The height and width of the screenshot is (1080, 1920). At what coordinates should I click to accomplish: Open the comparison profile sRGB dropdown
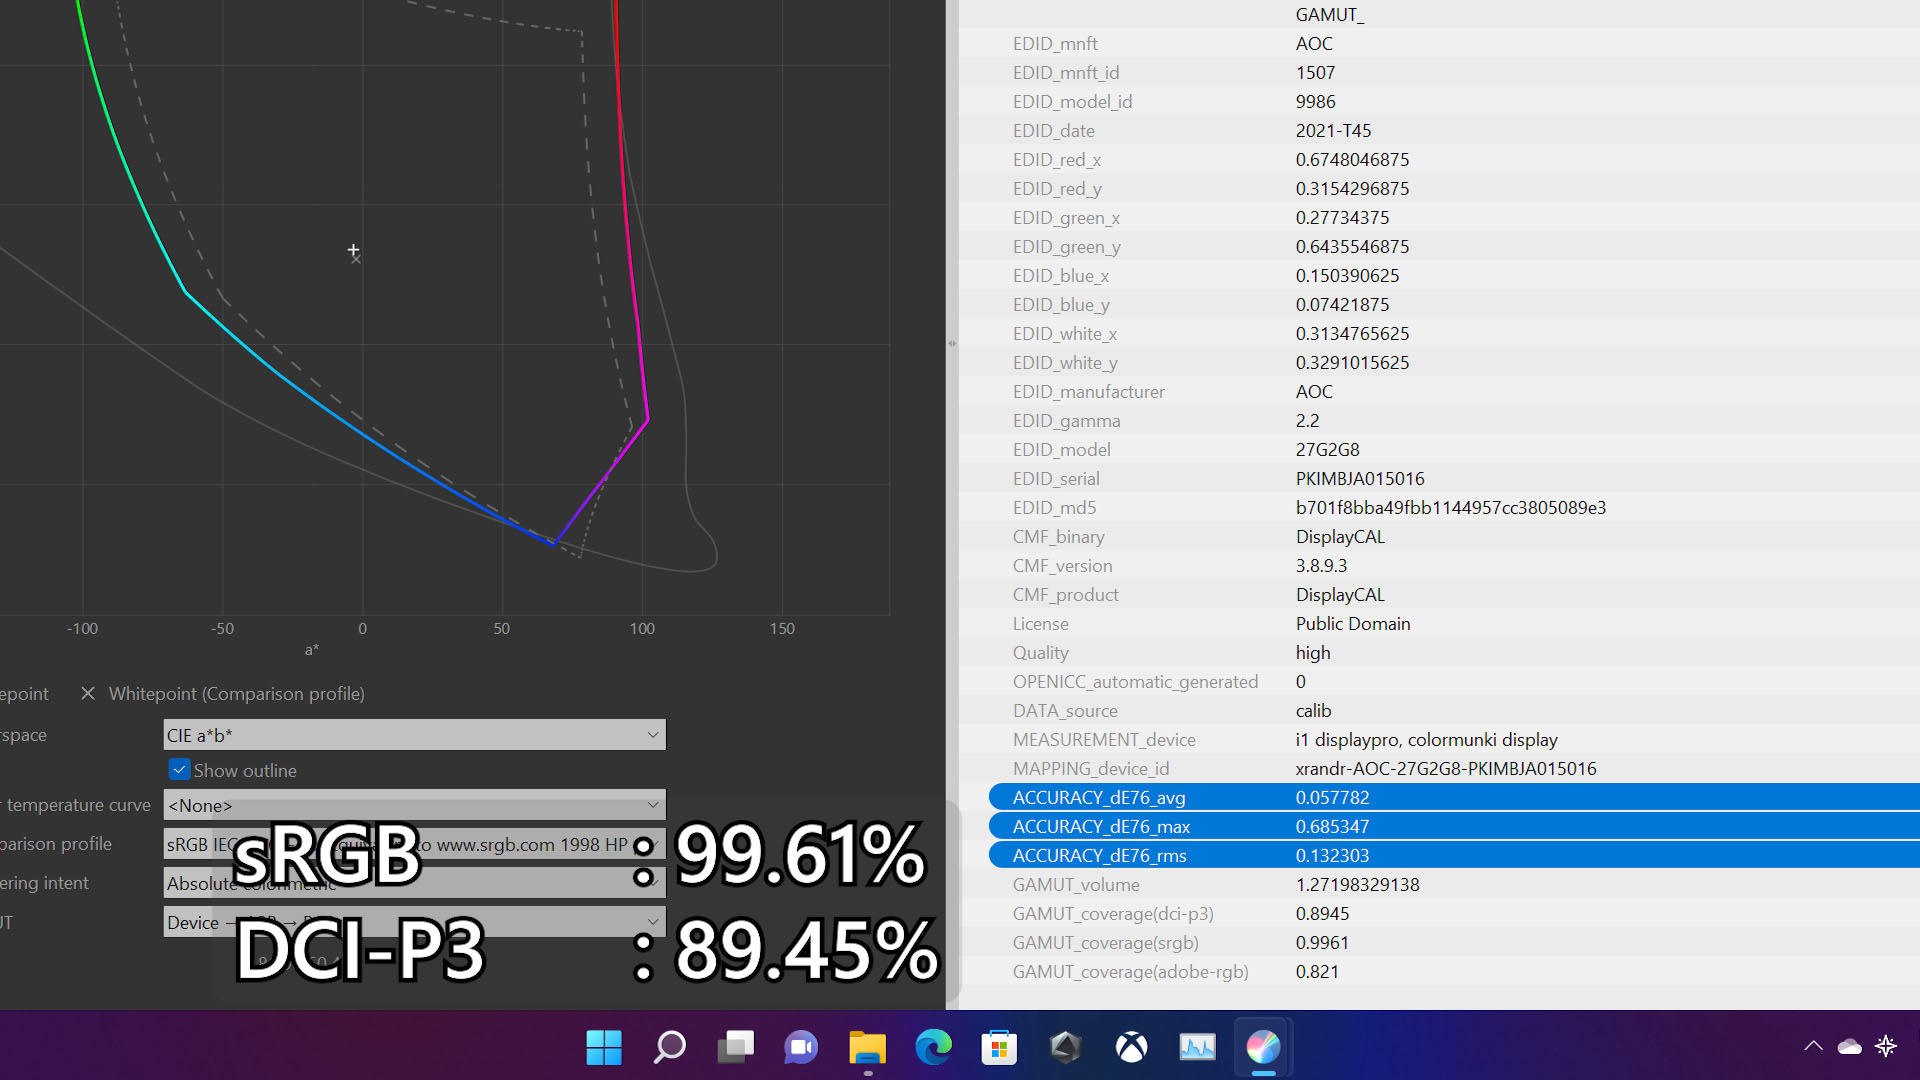tap(414, 844)
